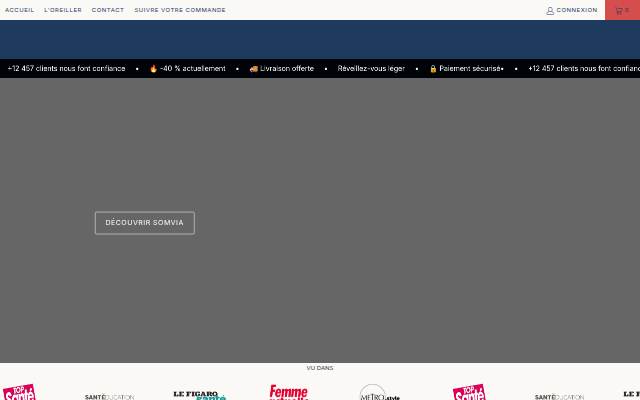Click the 'Paiement sécurisé' text
Viewport: 640px width, 400px height.
coord(470,69)
